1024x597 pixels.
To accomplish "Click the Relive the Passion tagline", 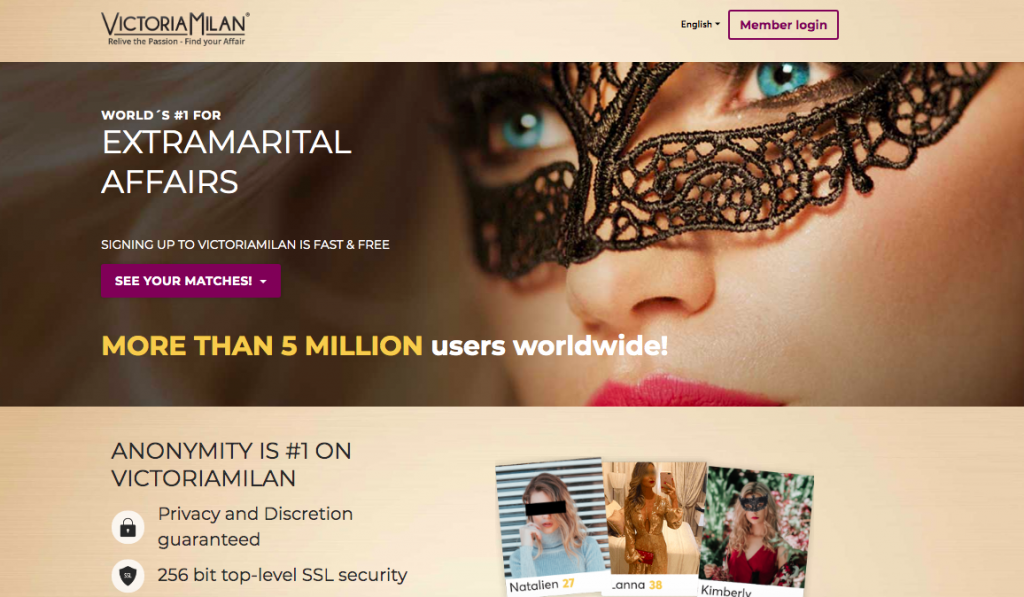I will click(176, 41).
